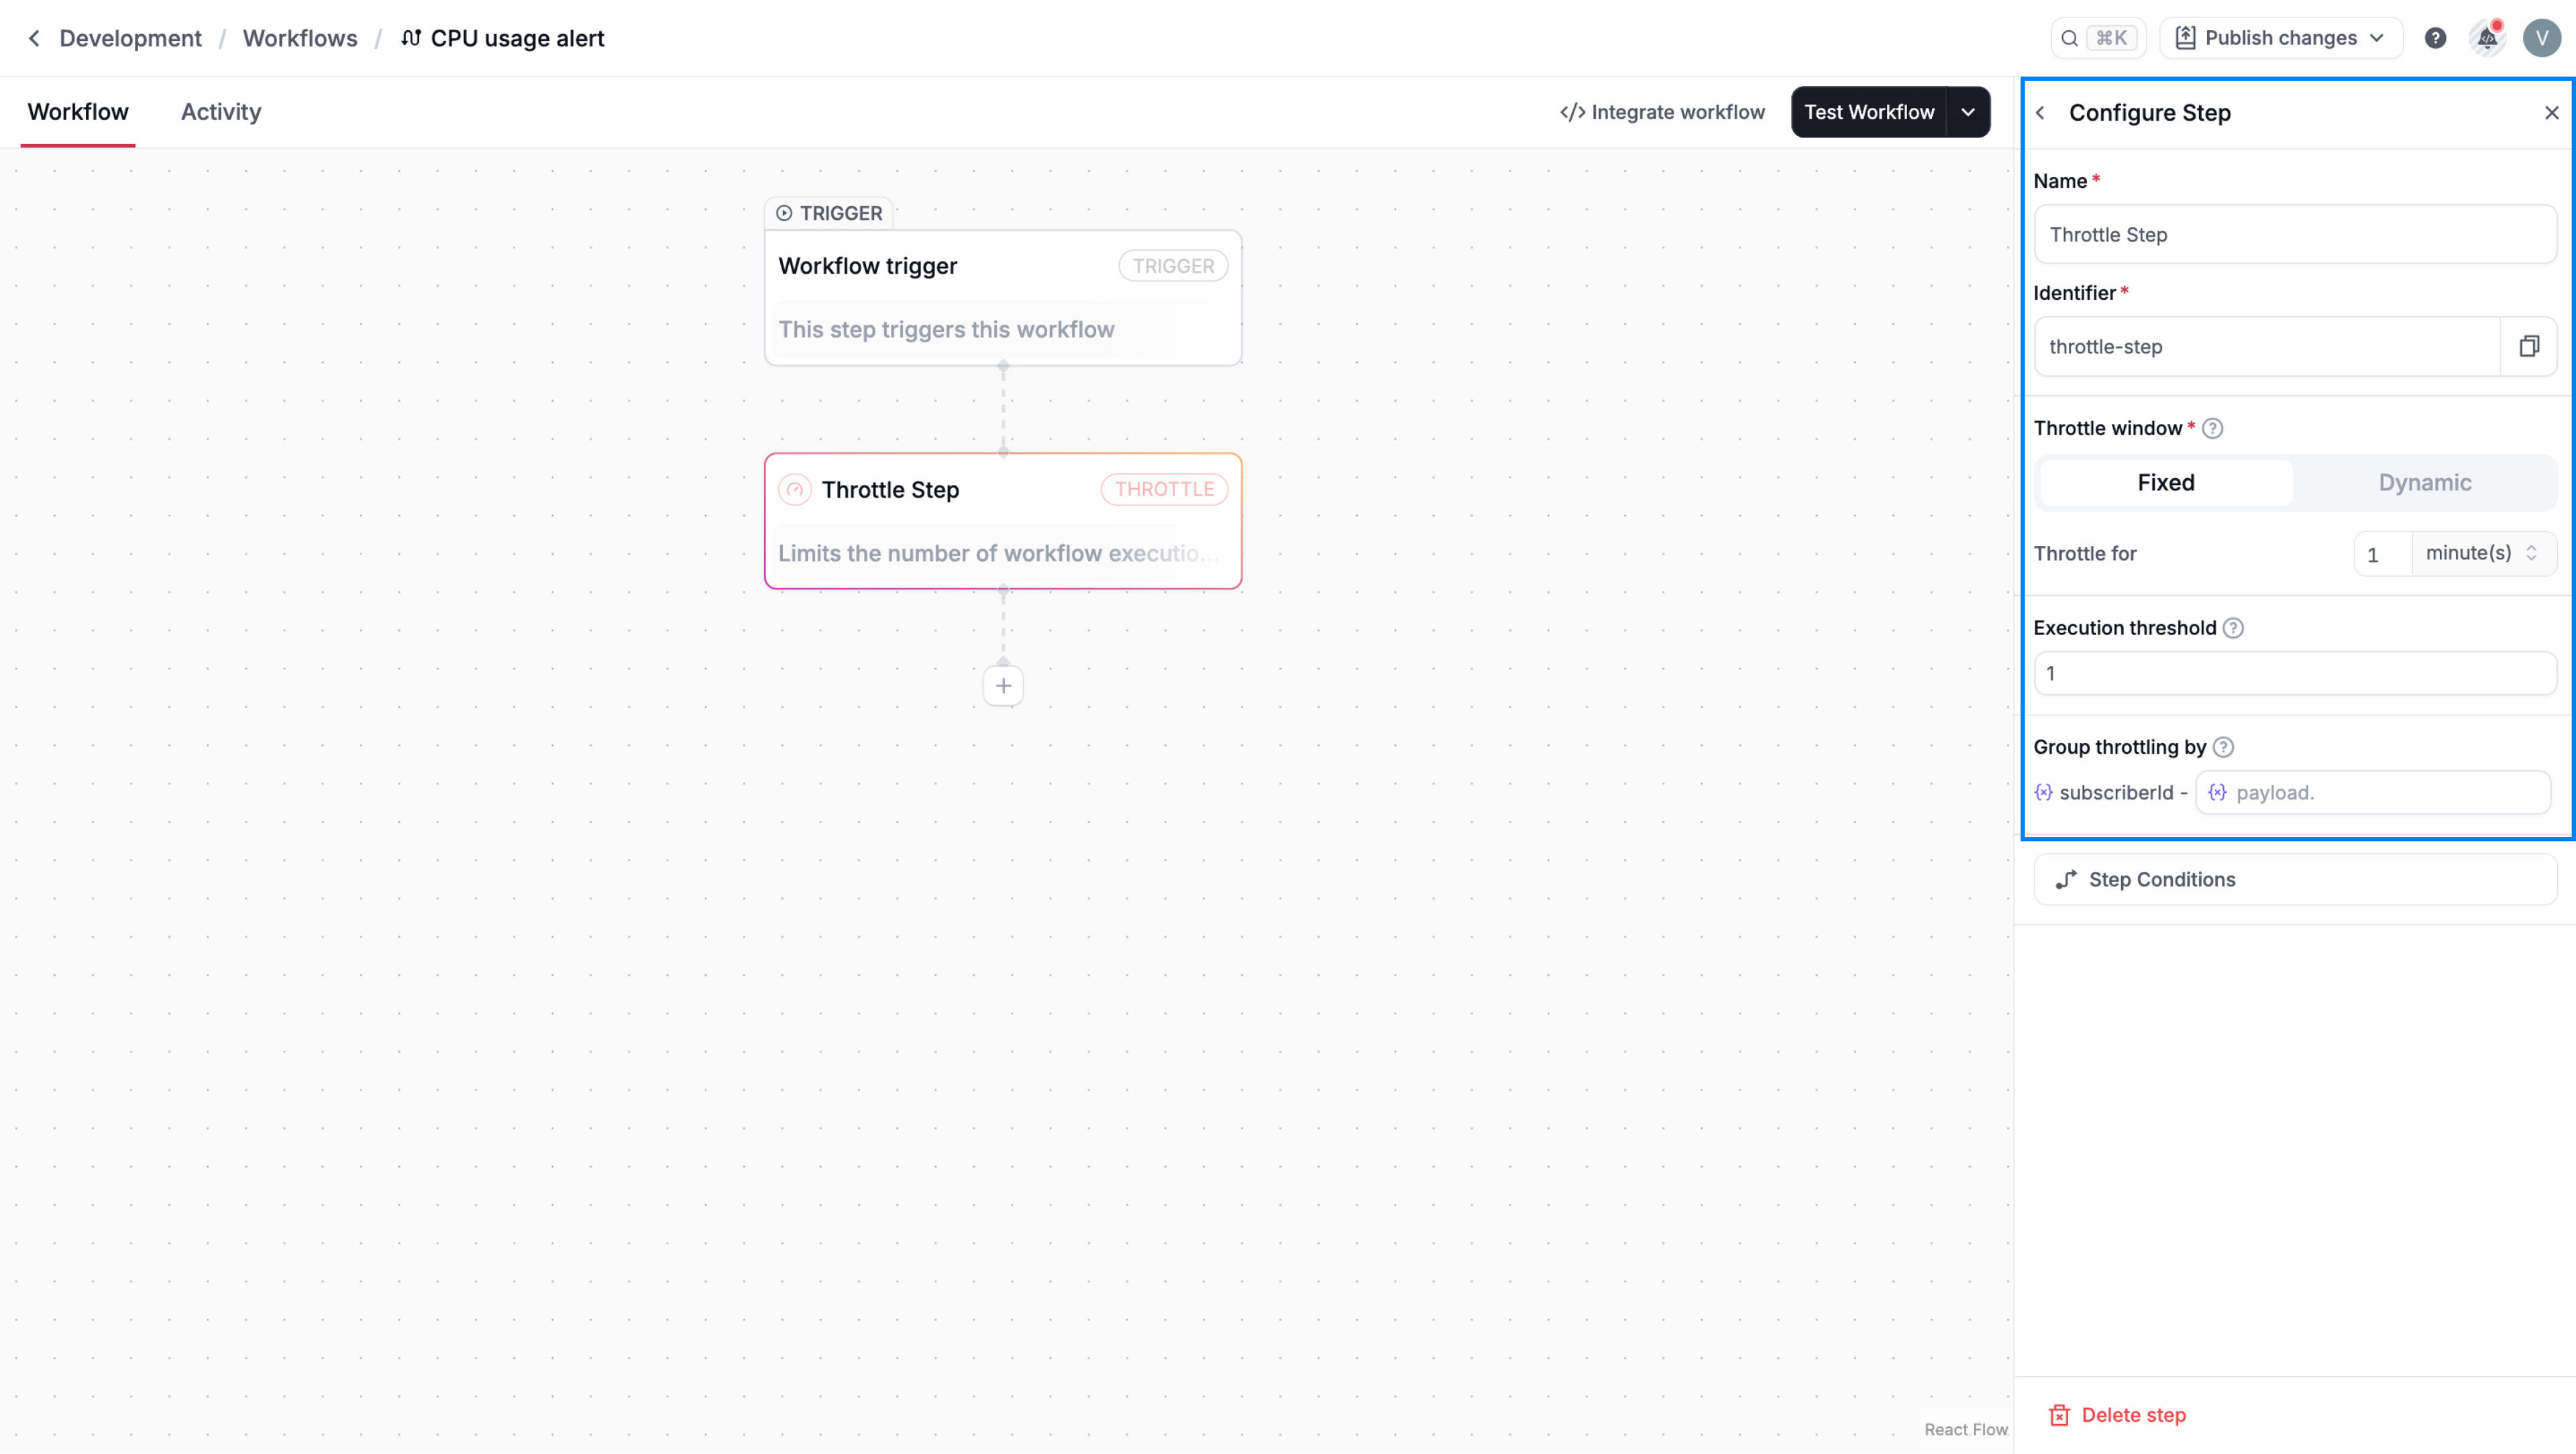Click Integrate workflow link

1662,112
